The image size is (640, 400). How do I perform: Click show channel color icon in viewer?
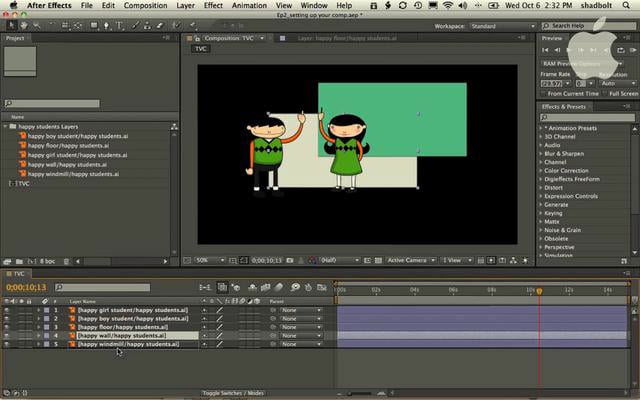312,260
